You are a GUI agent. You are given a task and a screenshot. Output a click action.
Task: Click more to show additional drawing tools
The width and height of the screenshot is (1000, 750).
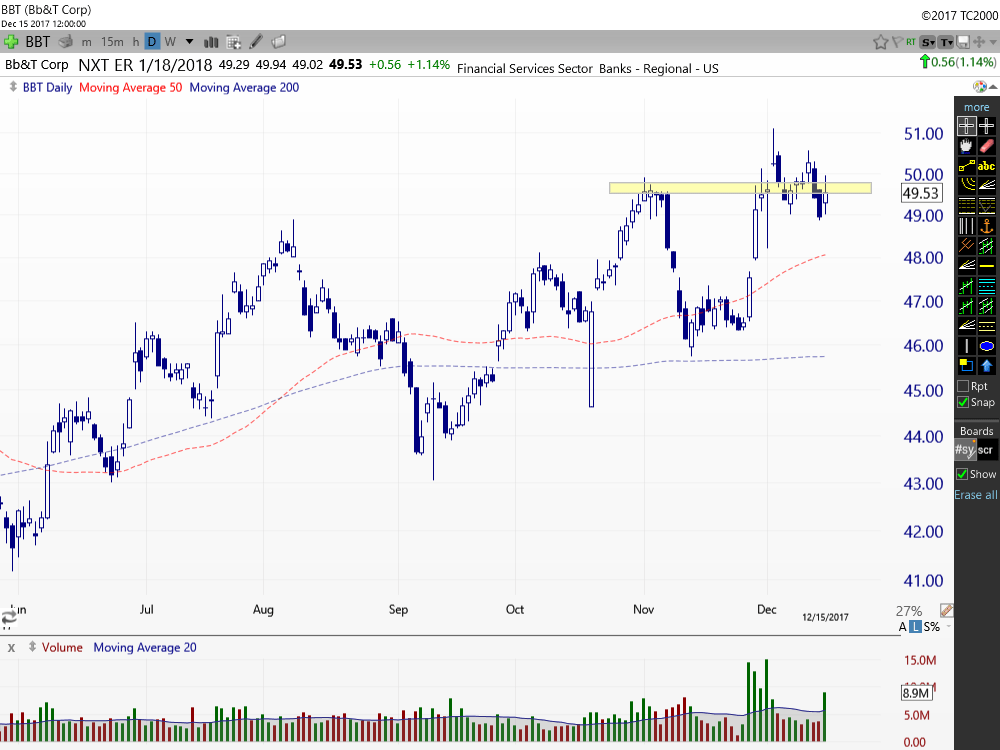click(976, 107)
